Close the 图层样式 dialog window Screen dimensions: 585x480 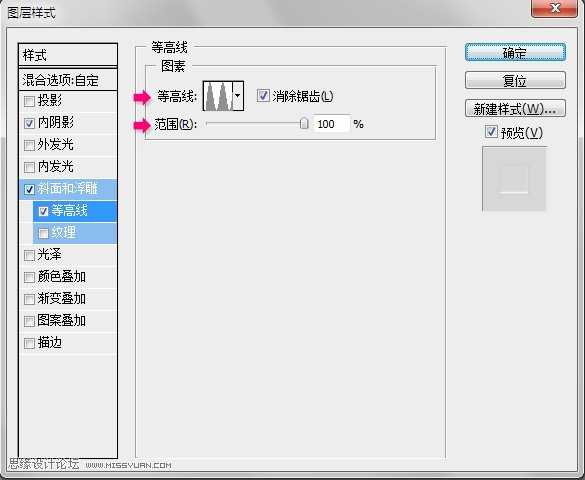[555, 8]
